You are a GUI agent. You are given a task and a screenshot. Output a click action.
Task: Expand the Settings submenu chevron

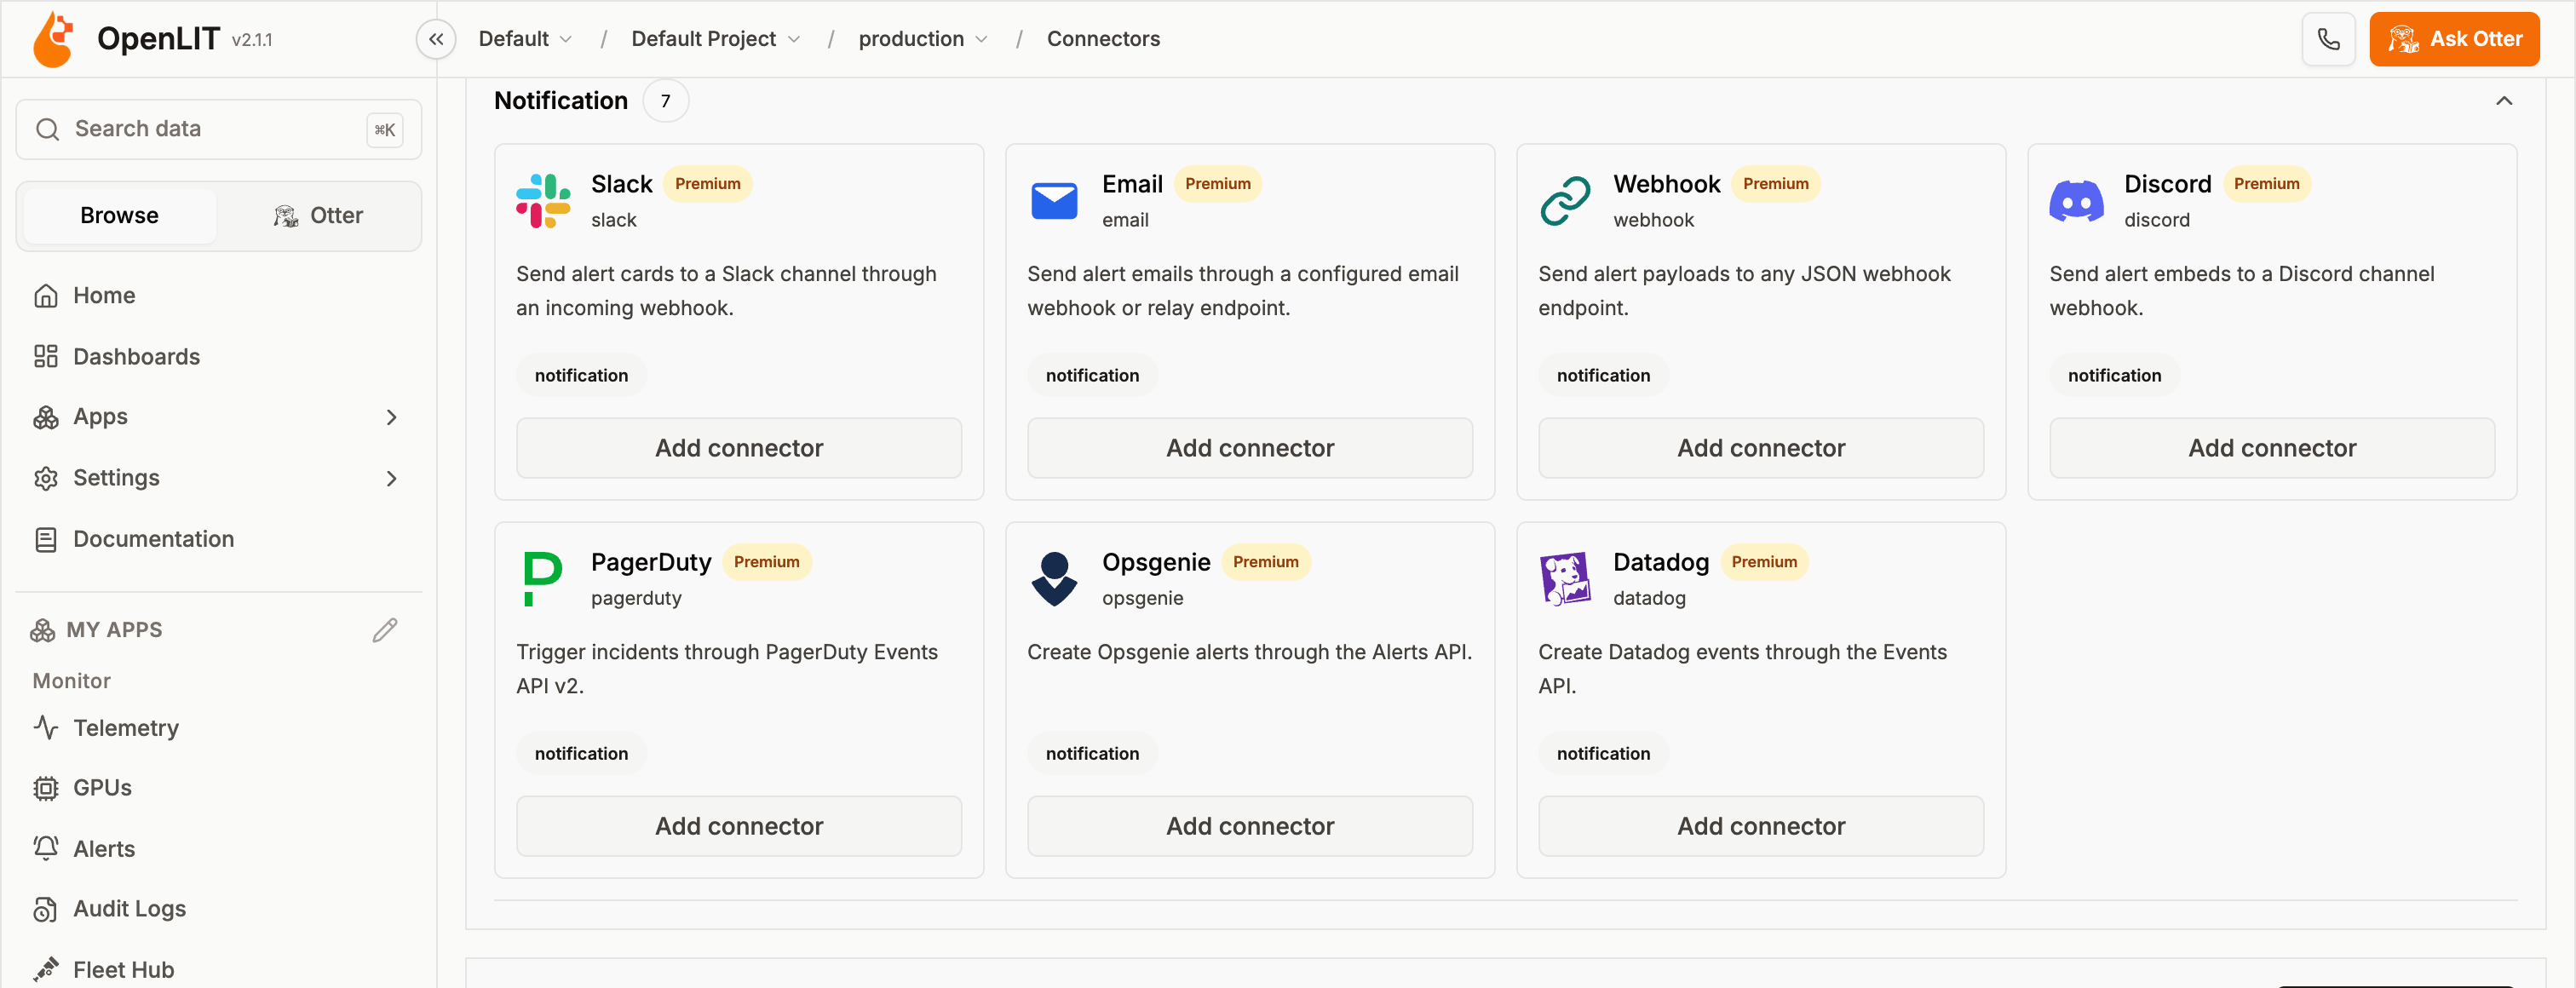tap(392, 479)
